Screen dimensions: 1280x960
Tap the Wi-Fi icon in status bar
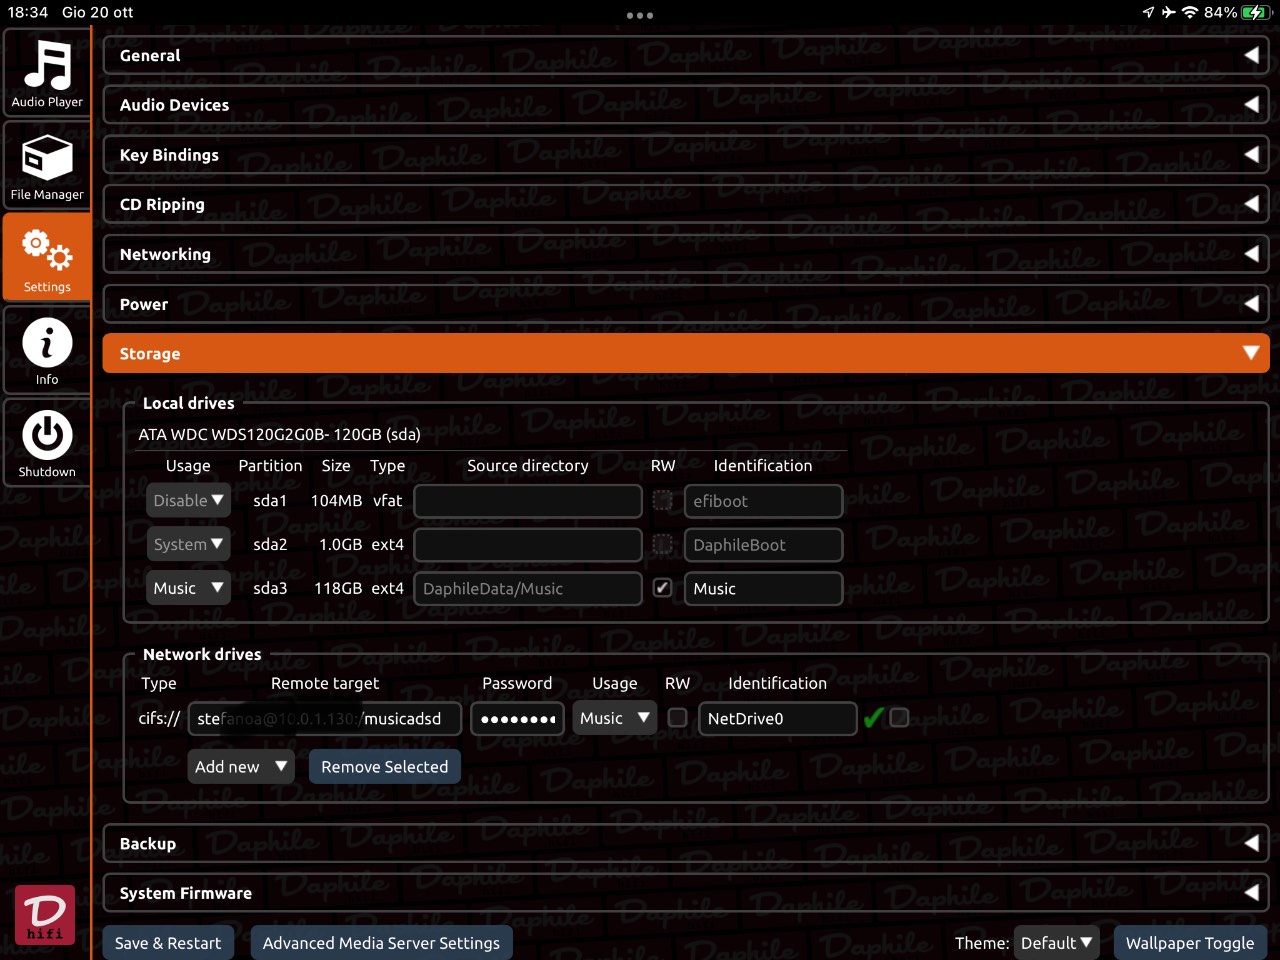(1190, 12)
